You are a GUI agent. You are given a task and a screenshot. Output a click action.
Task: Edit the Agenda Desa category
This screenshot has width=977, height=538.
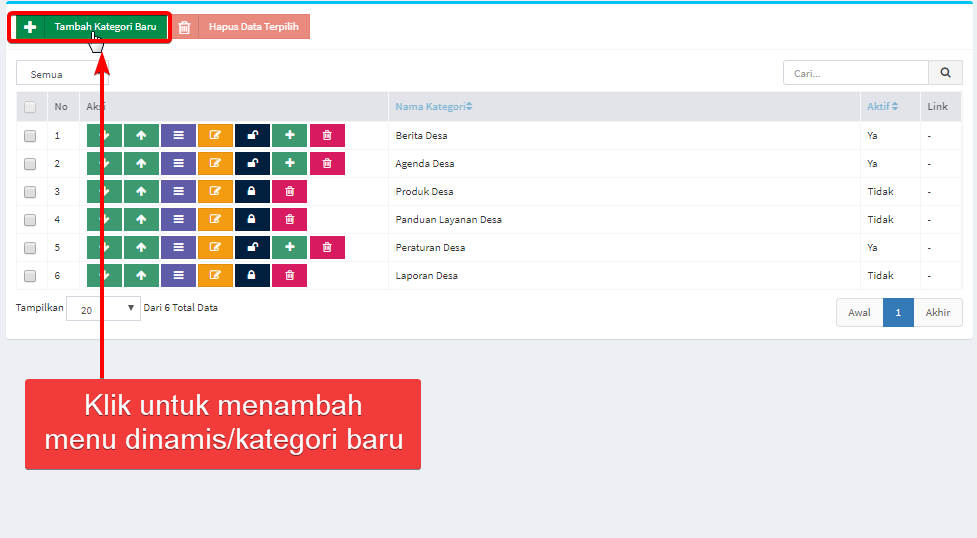(x=216, y=163)
